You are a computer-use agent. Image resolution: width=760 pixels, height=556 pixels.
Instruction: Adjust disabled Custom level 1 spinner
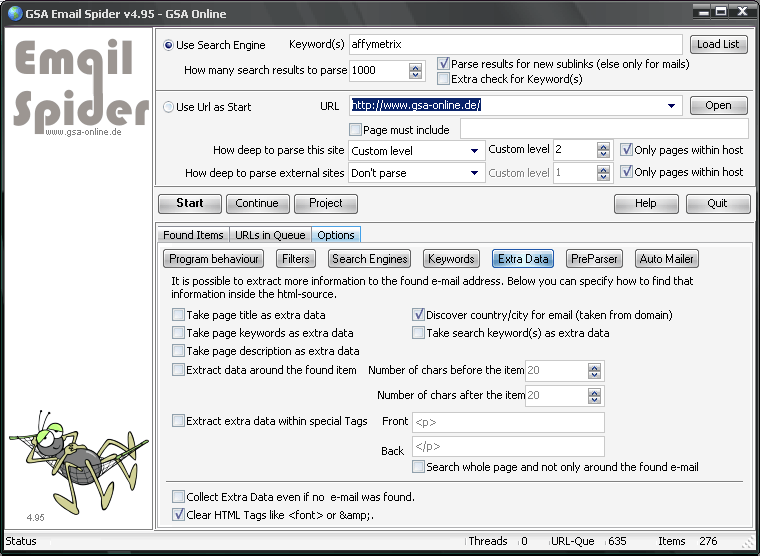603,173
